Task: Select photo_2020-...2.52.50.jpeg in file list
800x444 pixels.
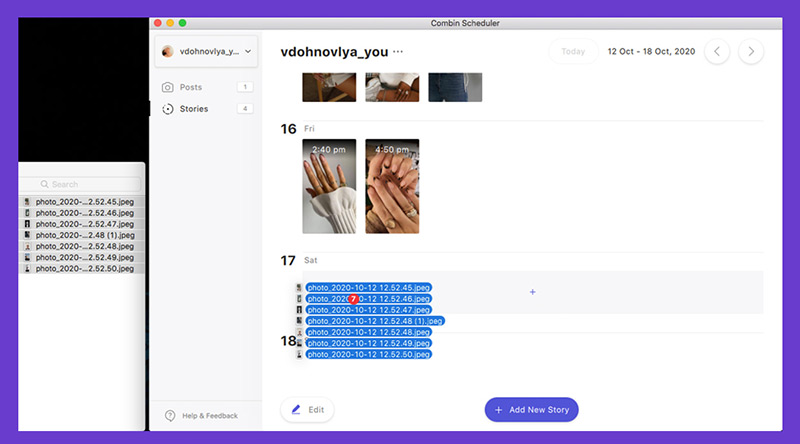Action: (82, 268)
